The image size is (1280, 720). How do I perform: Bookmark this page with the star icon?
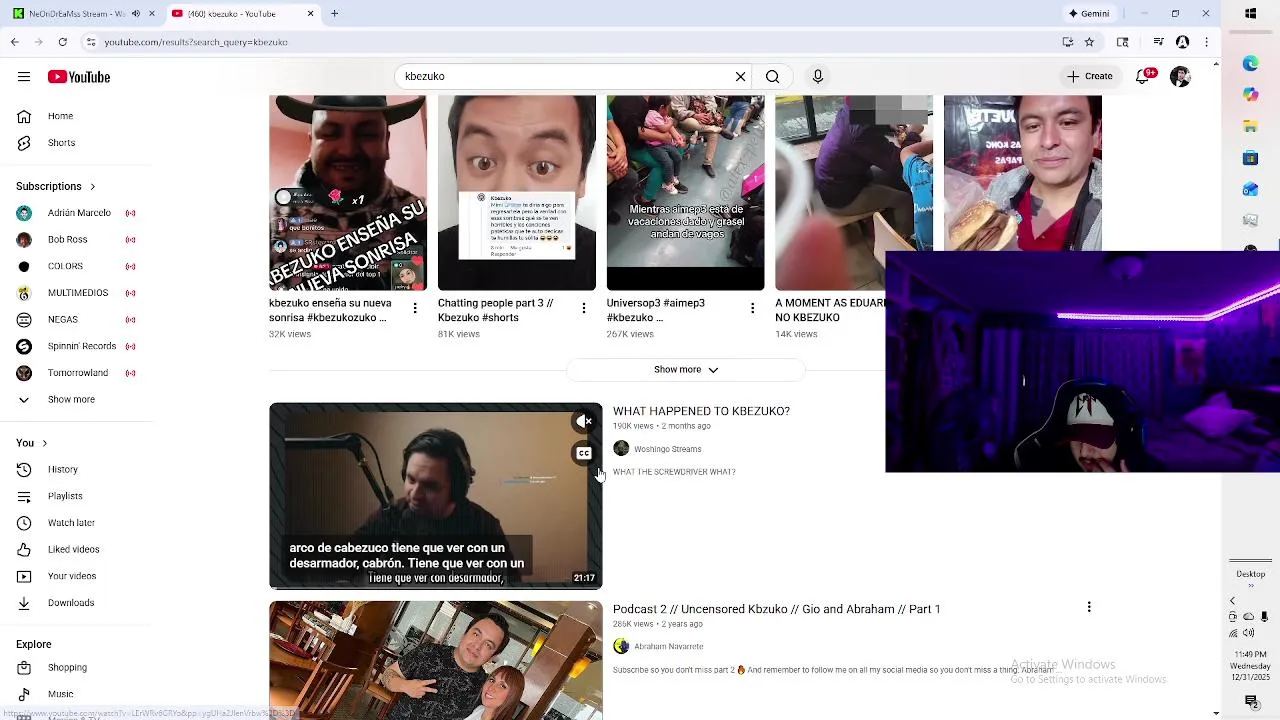click(1089, 42)
